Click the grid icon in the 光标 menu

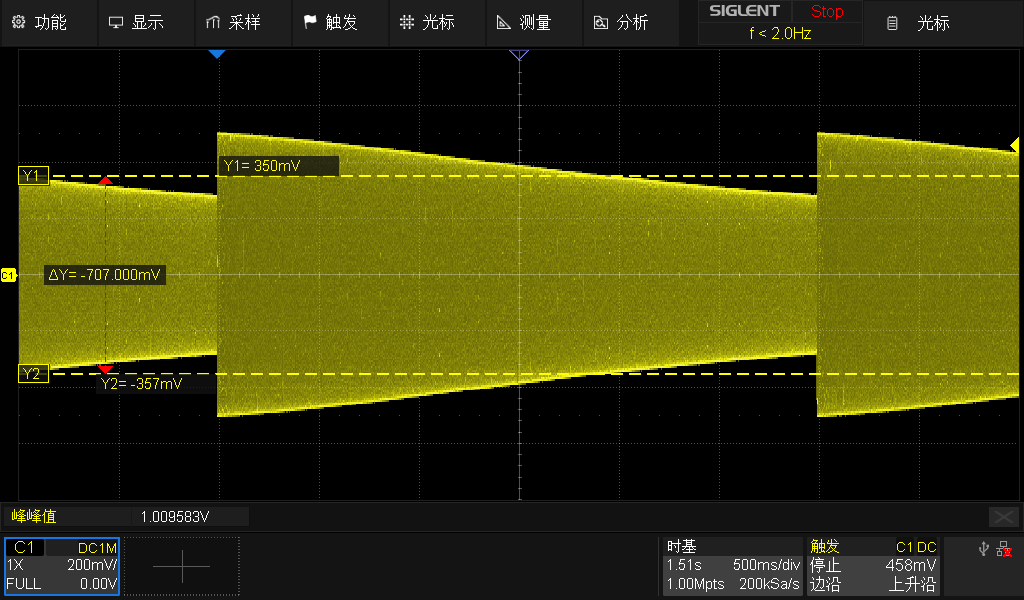(407, 22)
